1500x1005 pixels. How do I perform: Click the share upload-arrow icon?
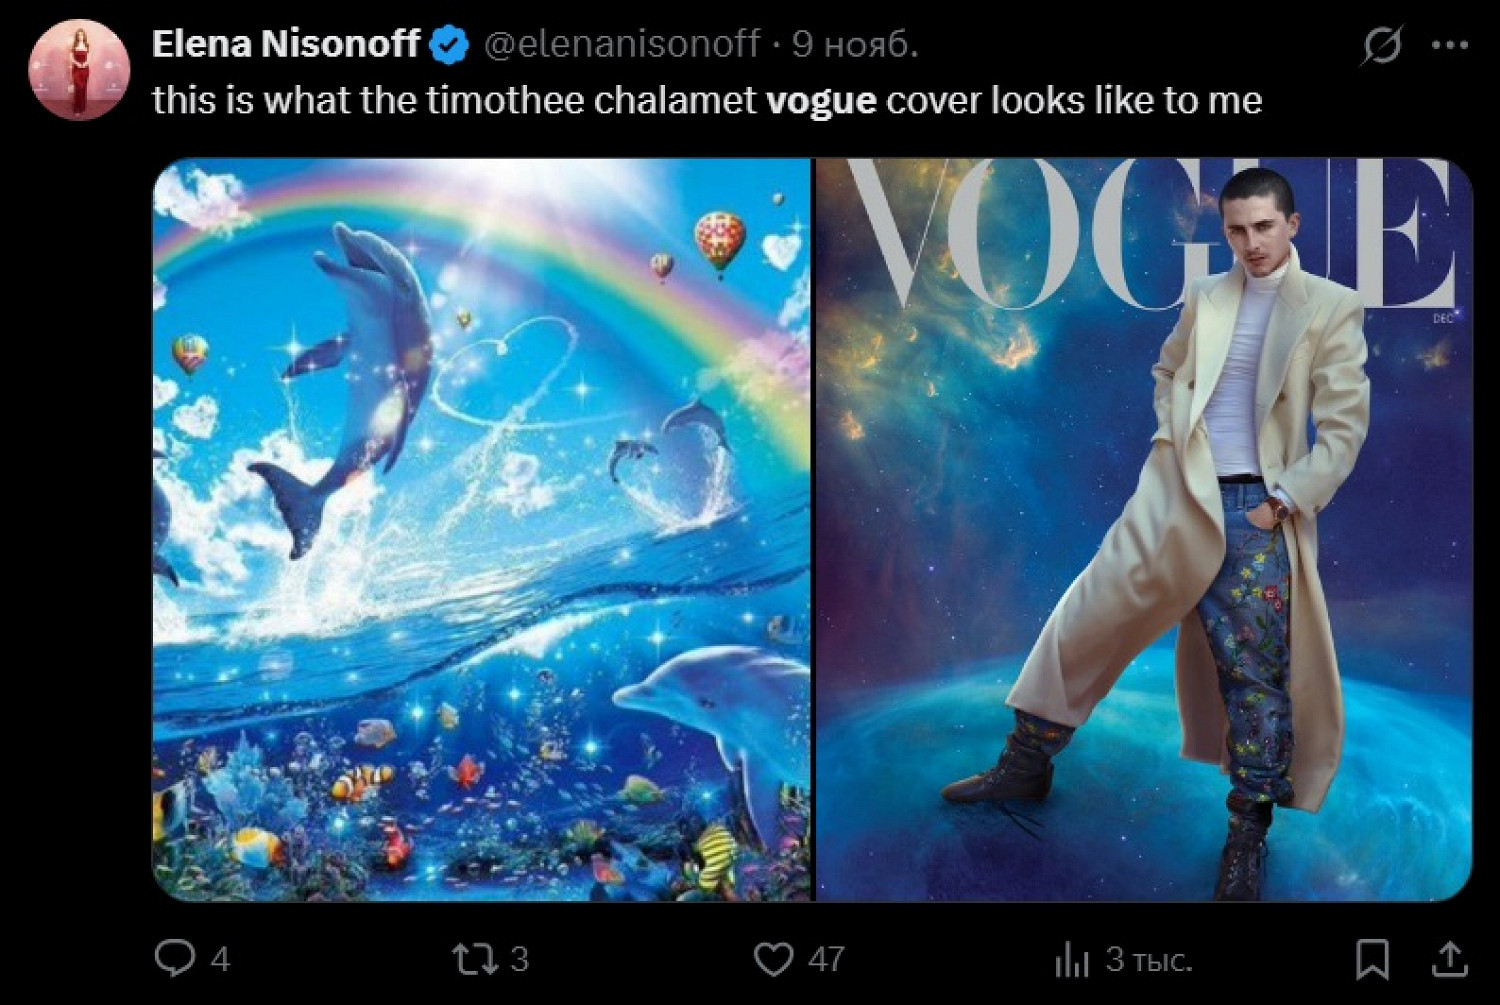click(1449, 958)
